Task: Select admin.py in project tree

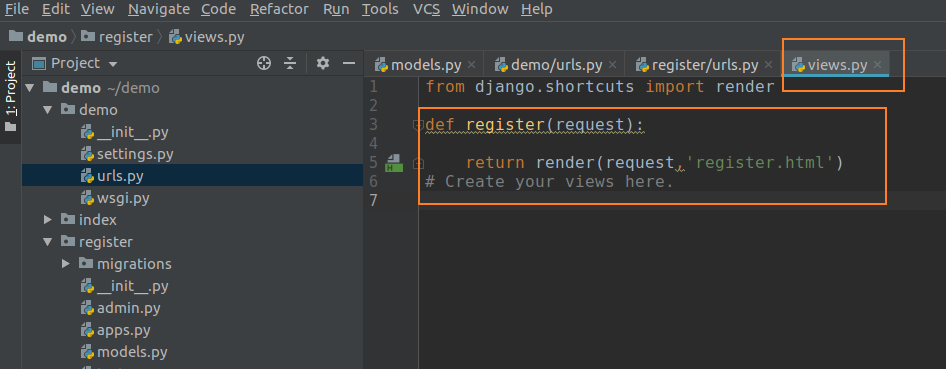Action: (x=192, y=308)
